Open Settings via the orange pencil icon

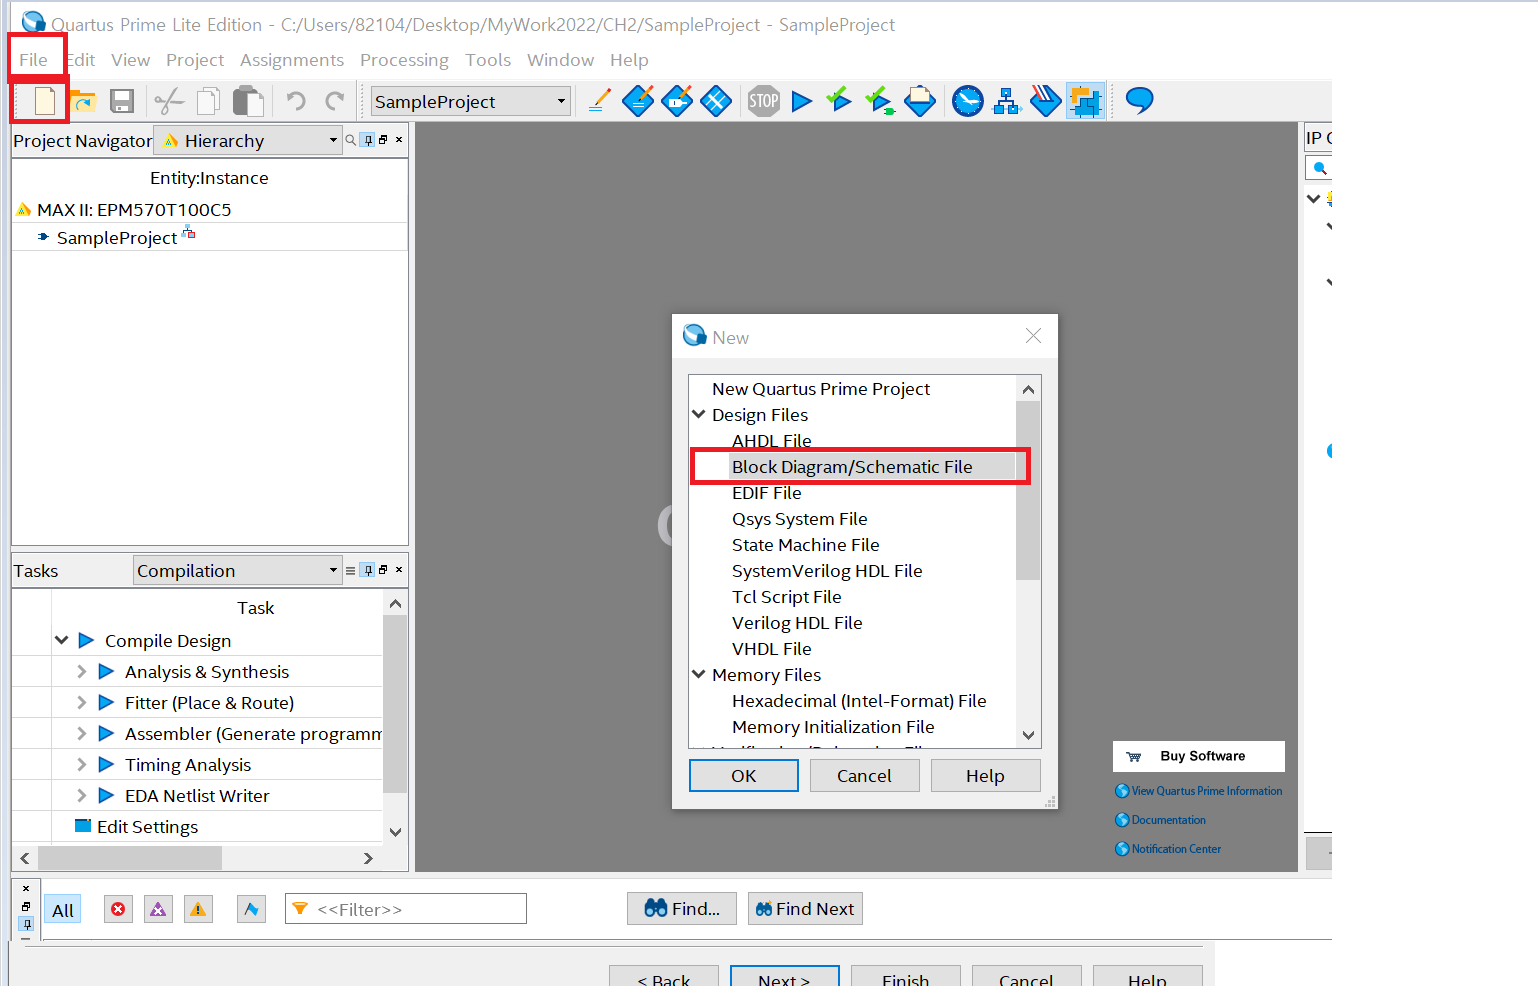point(599,101)
